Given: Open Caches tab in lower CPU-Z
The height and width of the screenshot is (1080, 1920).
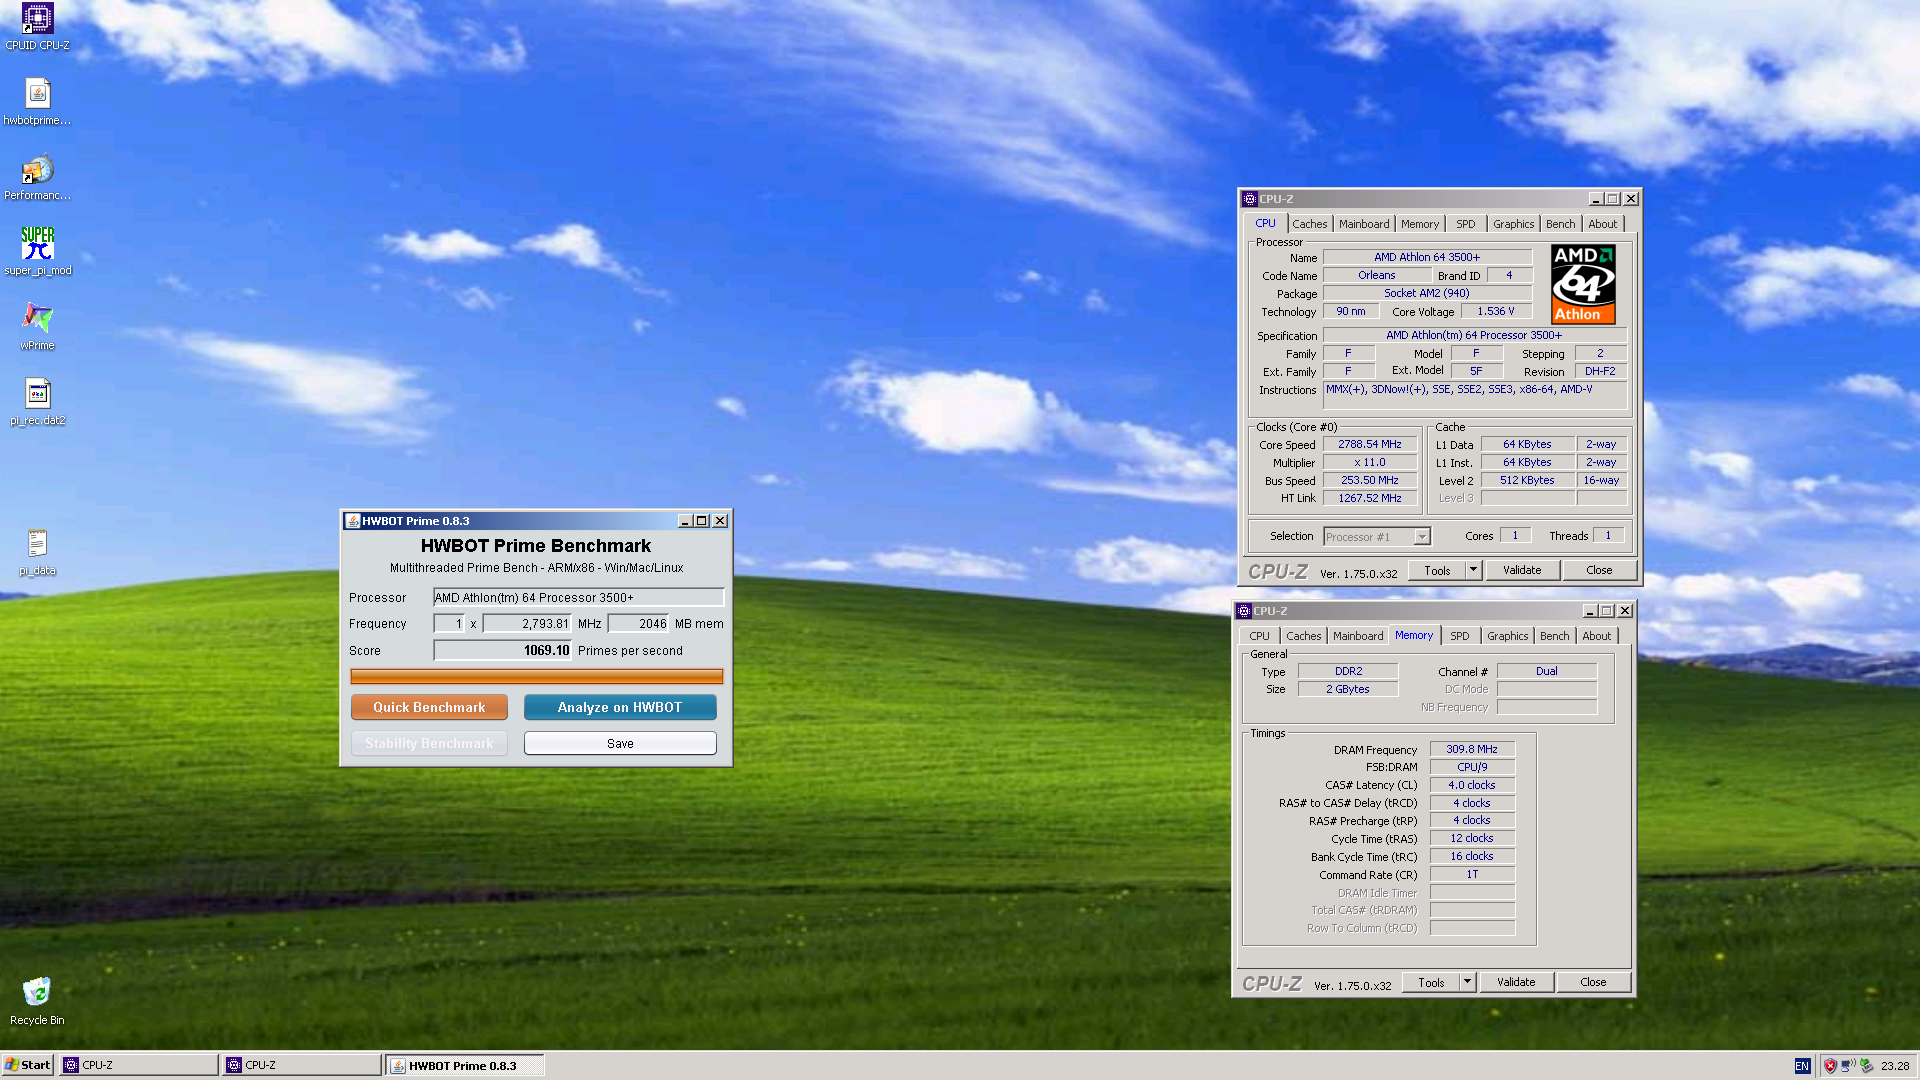Looking at the screenshot, I should pyautogui.click(x=1303, y=636).
